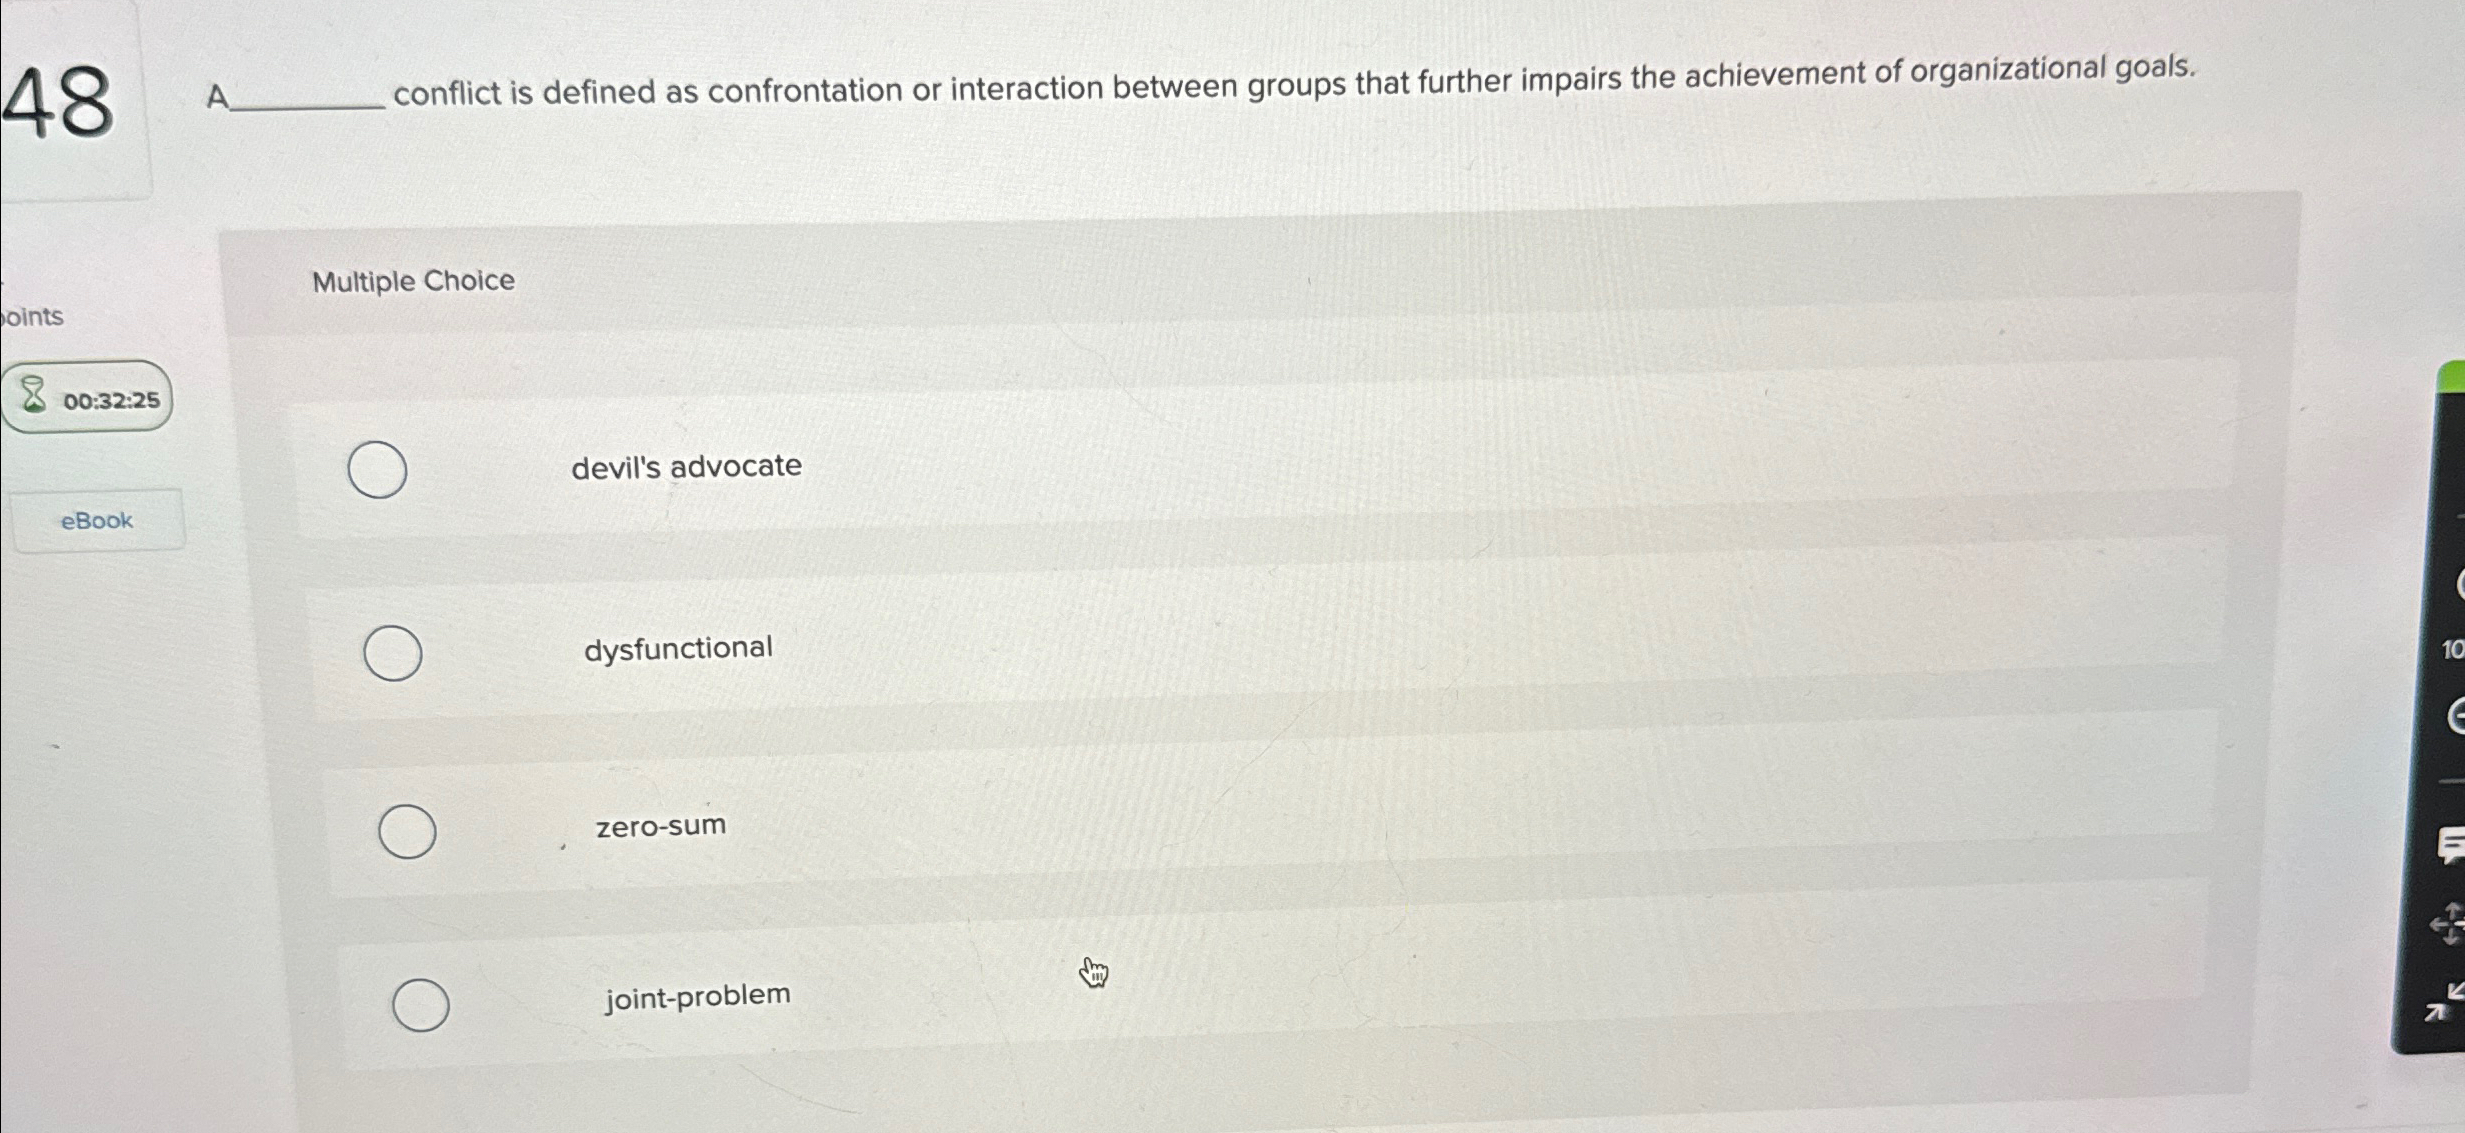Viewport: 2465px width, 1133px height.
Task: Select the 'dysfunctional' answer option
Action: (392, 652)
